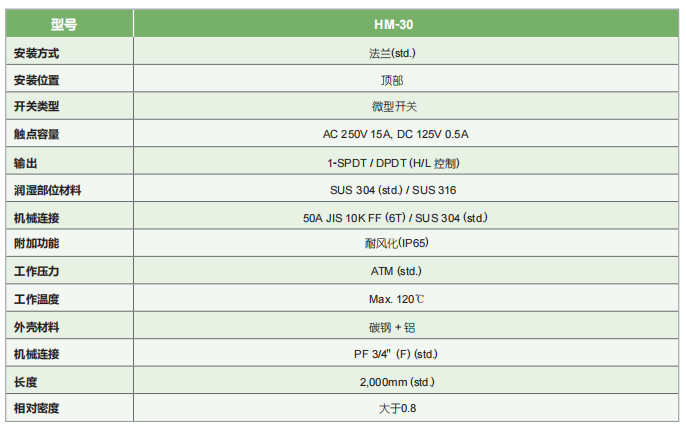Select the 碳钢 + 铝 housing material value
Viewport: 686px width, 426px height.
[397, 327]
